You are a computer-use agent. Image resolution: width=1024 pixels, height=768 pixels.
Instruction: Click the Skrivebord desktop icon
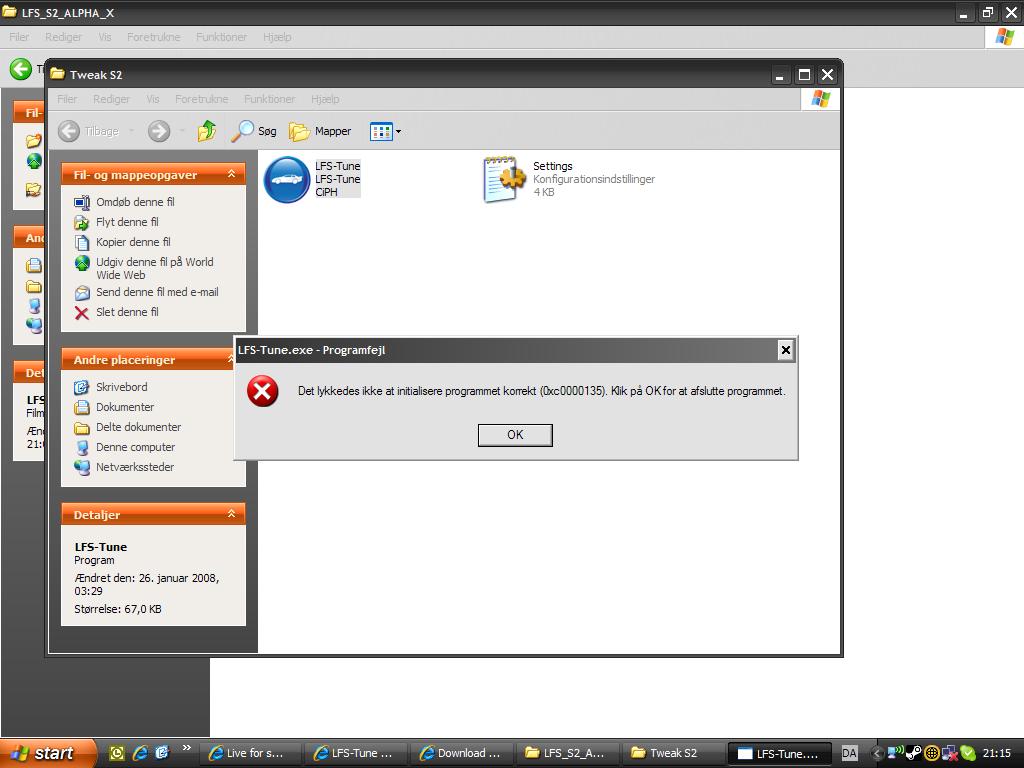pos(82,387)
